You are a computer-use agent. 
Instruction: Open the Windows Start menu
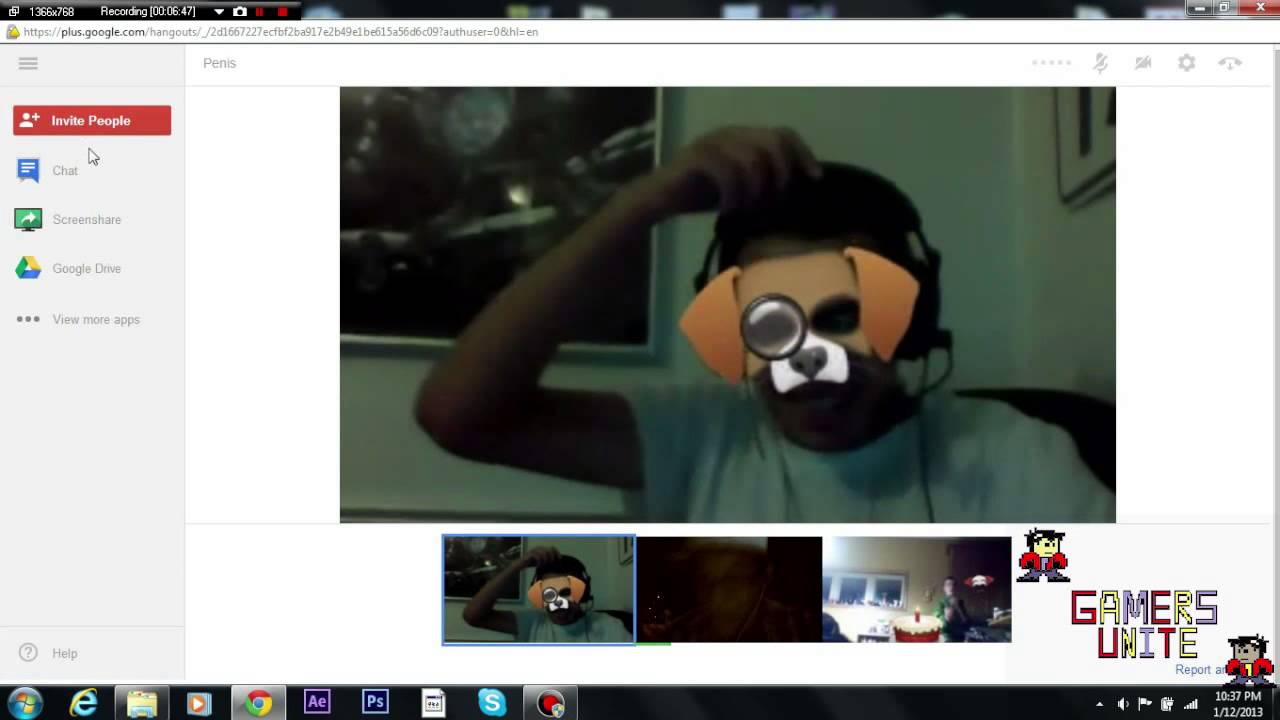click(25, 703)
